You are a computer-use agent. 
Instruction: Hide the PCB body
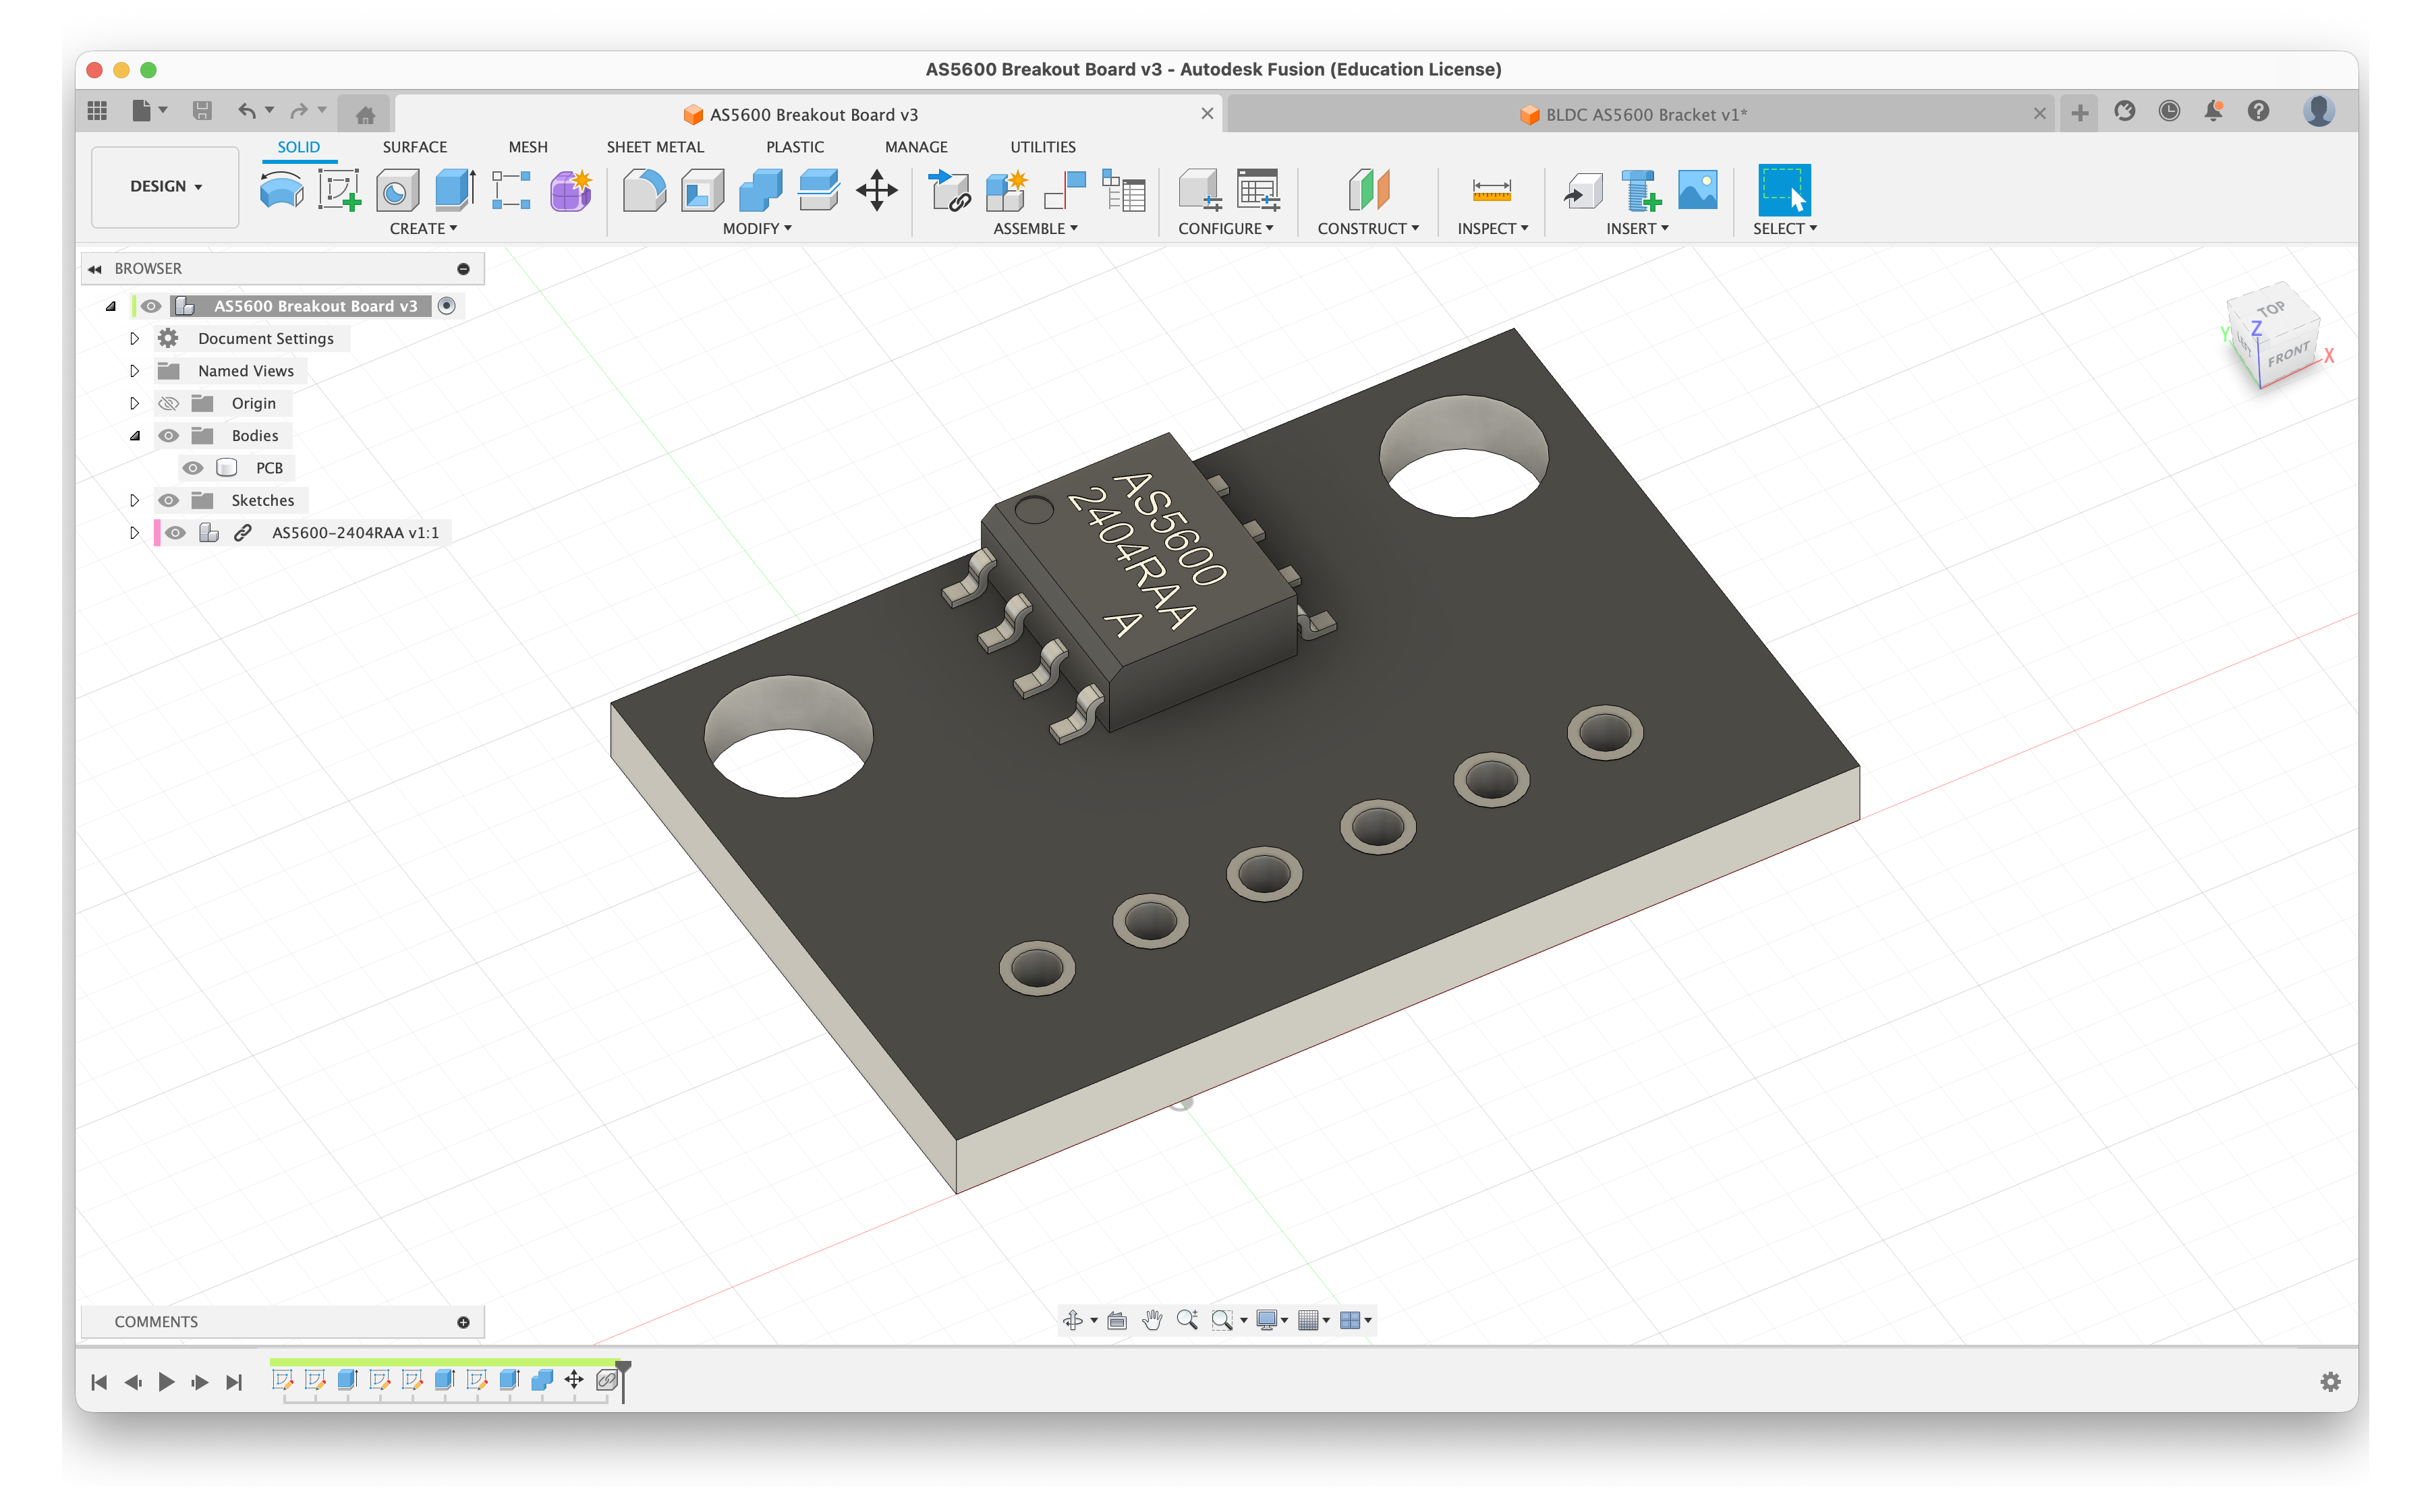coord(193,468)
